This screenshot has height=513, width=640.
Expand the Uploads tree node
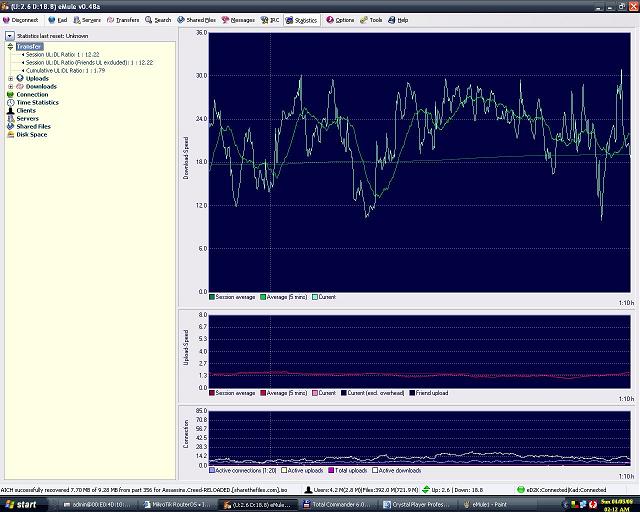pos(10,78)
